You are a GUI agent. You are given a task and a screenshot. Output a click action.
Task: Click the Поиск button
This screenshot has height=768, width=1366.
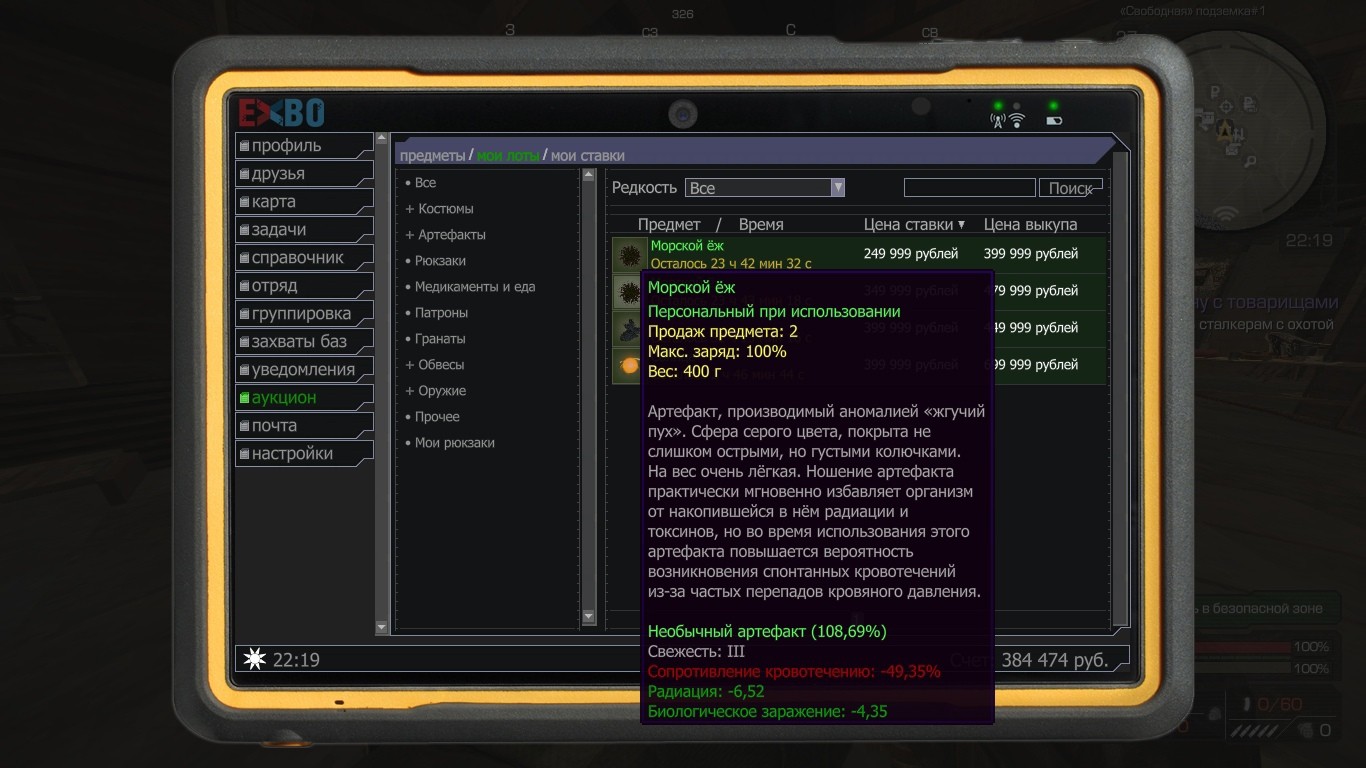pyautogui.click(x=1071, y=188)
